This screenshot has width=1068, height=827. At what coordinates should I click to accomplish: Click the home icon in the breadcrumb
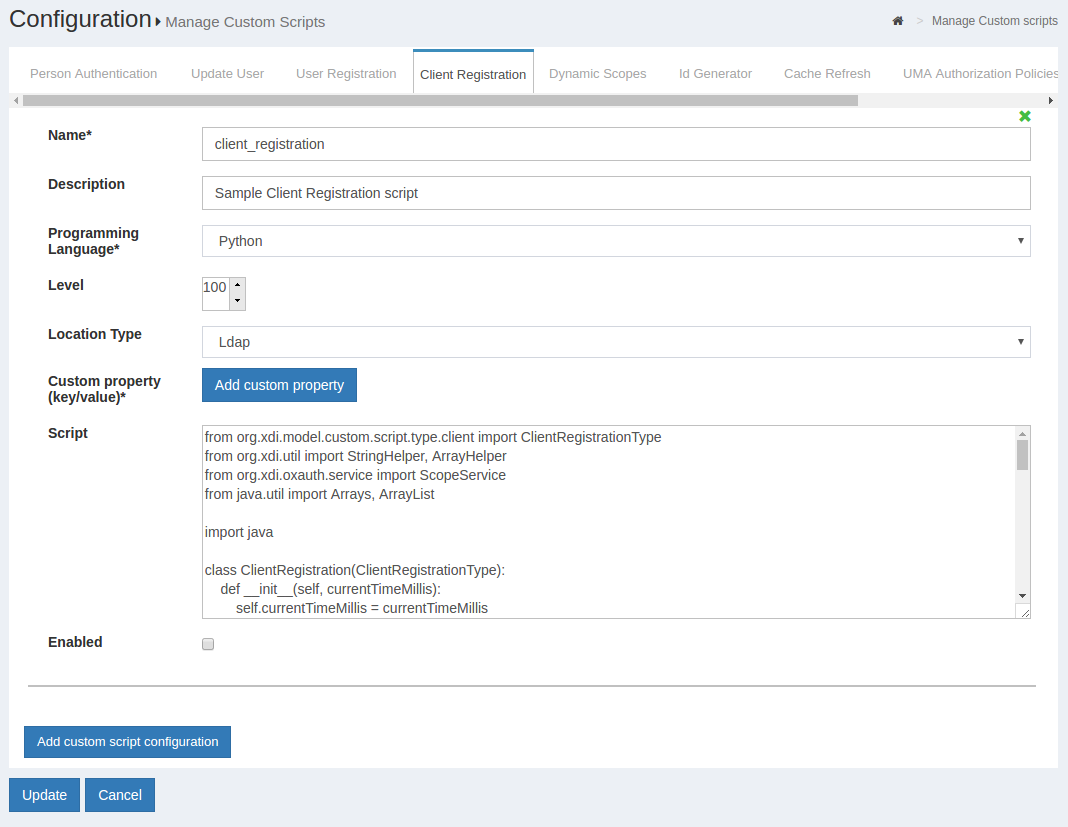tap(897, 20)
